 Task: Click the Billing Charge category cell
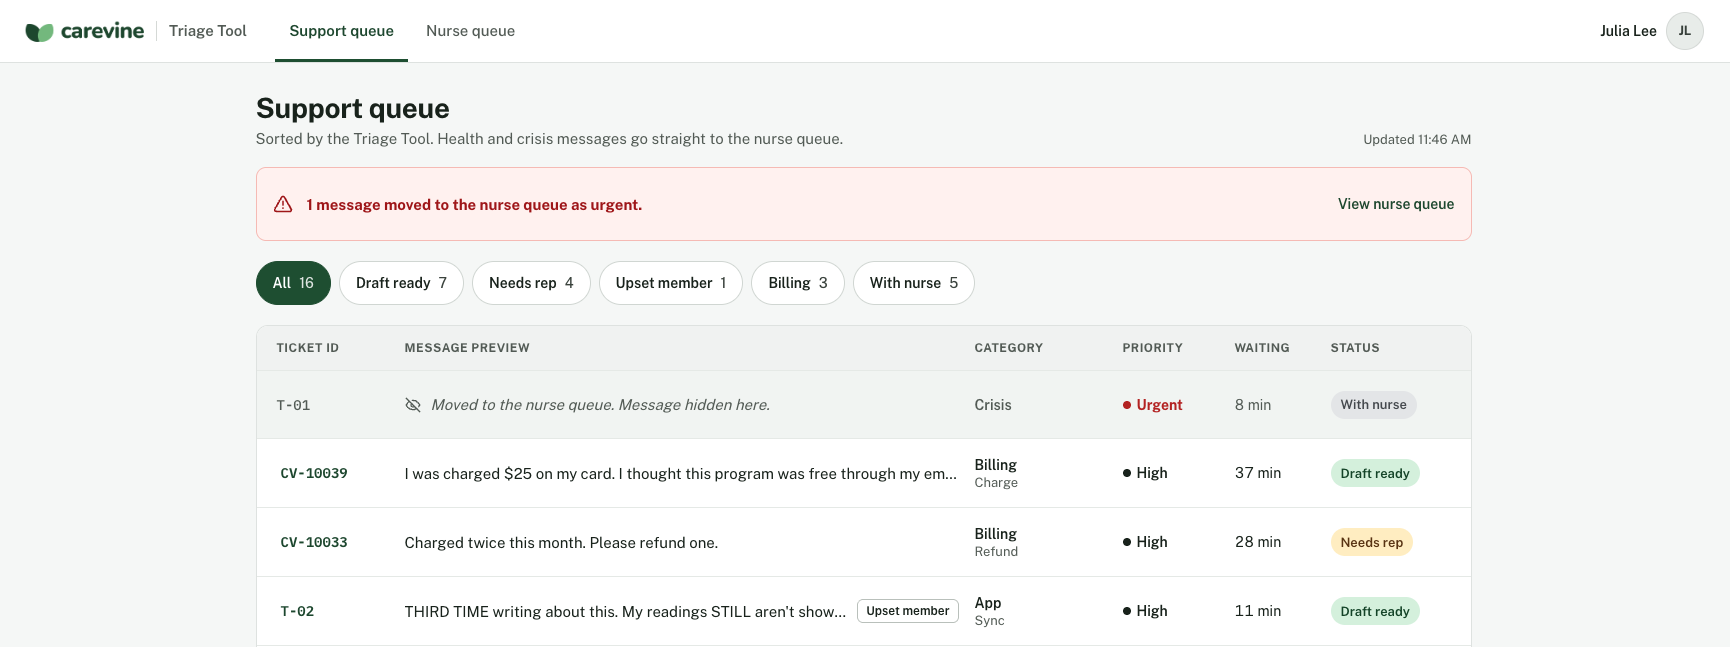(996, 473)
